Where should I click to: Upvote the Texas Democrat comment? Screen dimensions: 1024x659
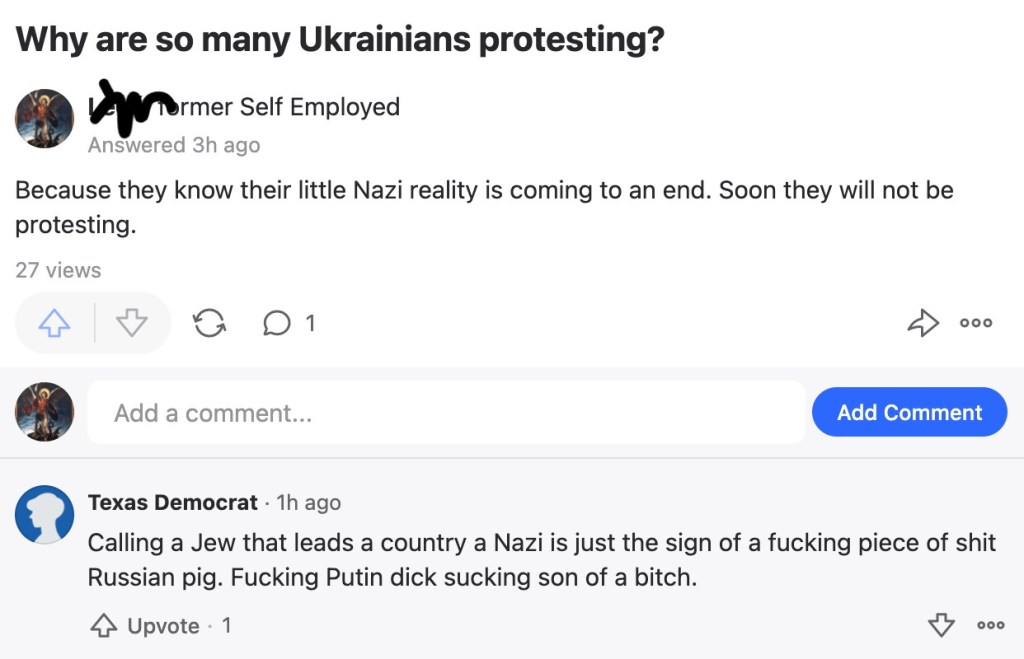coord(147,626)
